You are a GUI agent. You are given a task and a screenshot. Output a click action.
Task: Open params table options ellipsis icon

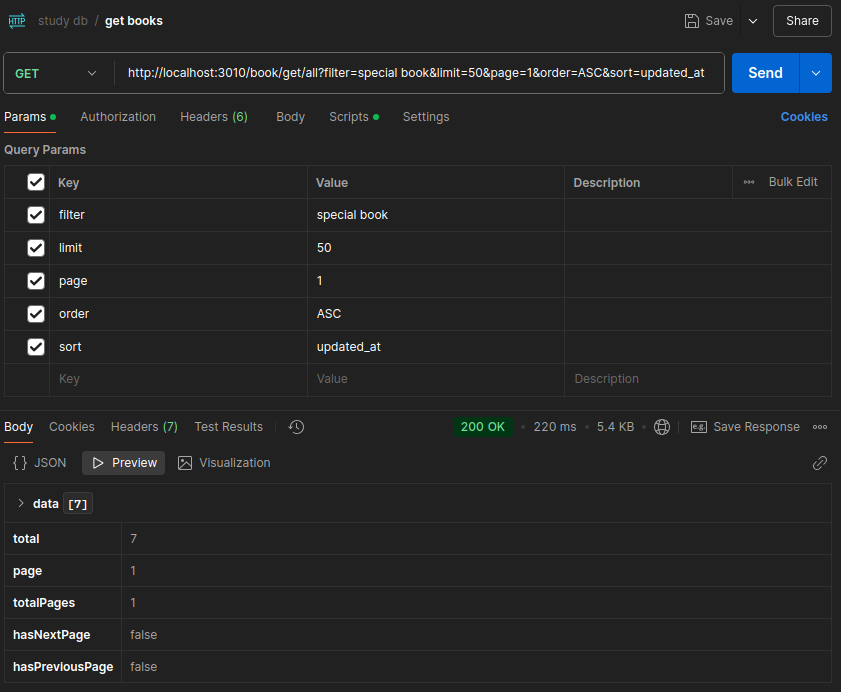click(749, 182)
